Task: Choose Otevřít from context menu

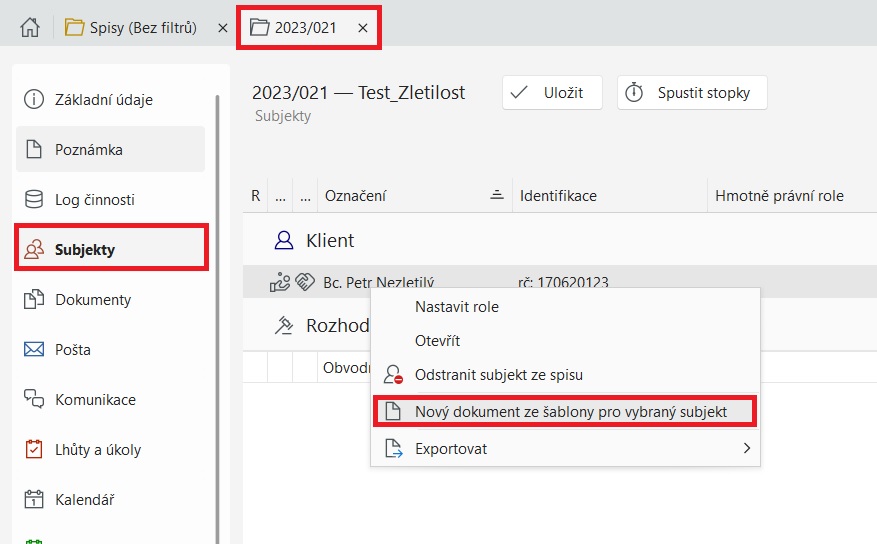Action: point(565,340)
